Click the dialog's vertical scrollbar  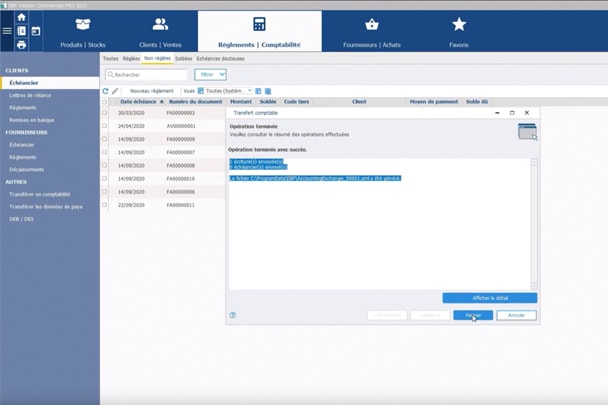coord(534,220)
